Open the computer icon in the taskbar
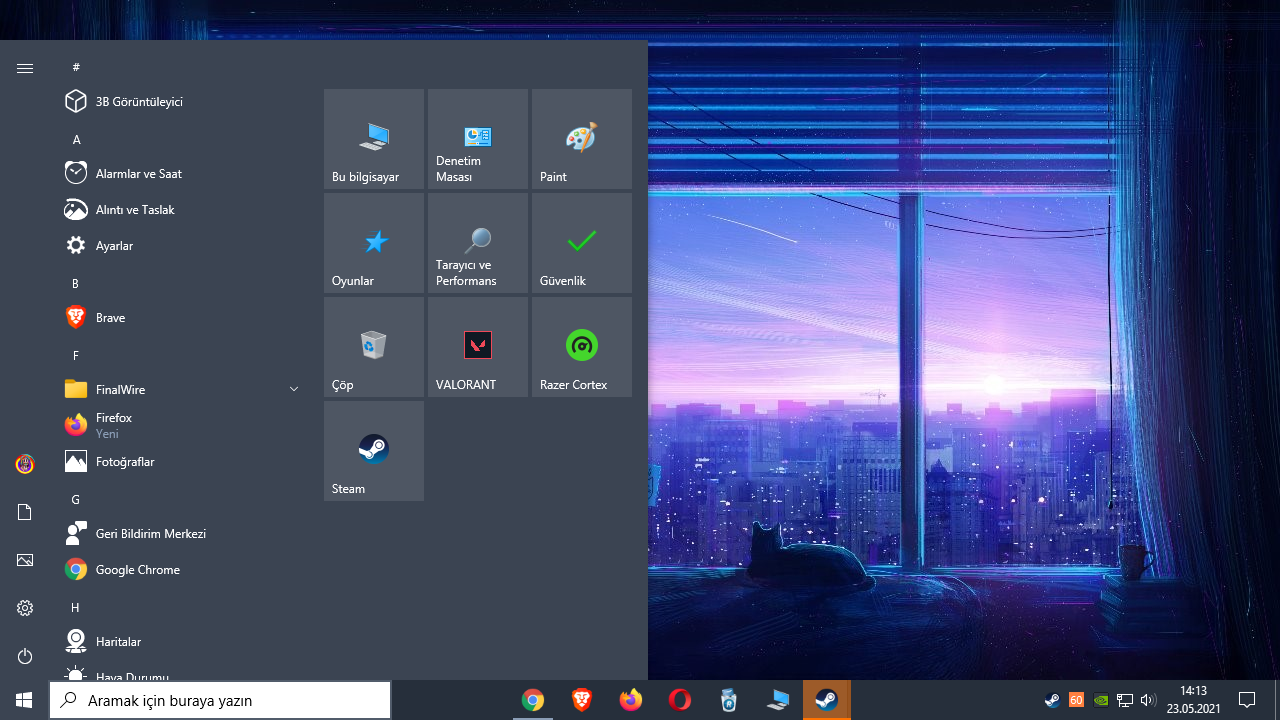 point(778,700)
